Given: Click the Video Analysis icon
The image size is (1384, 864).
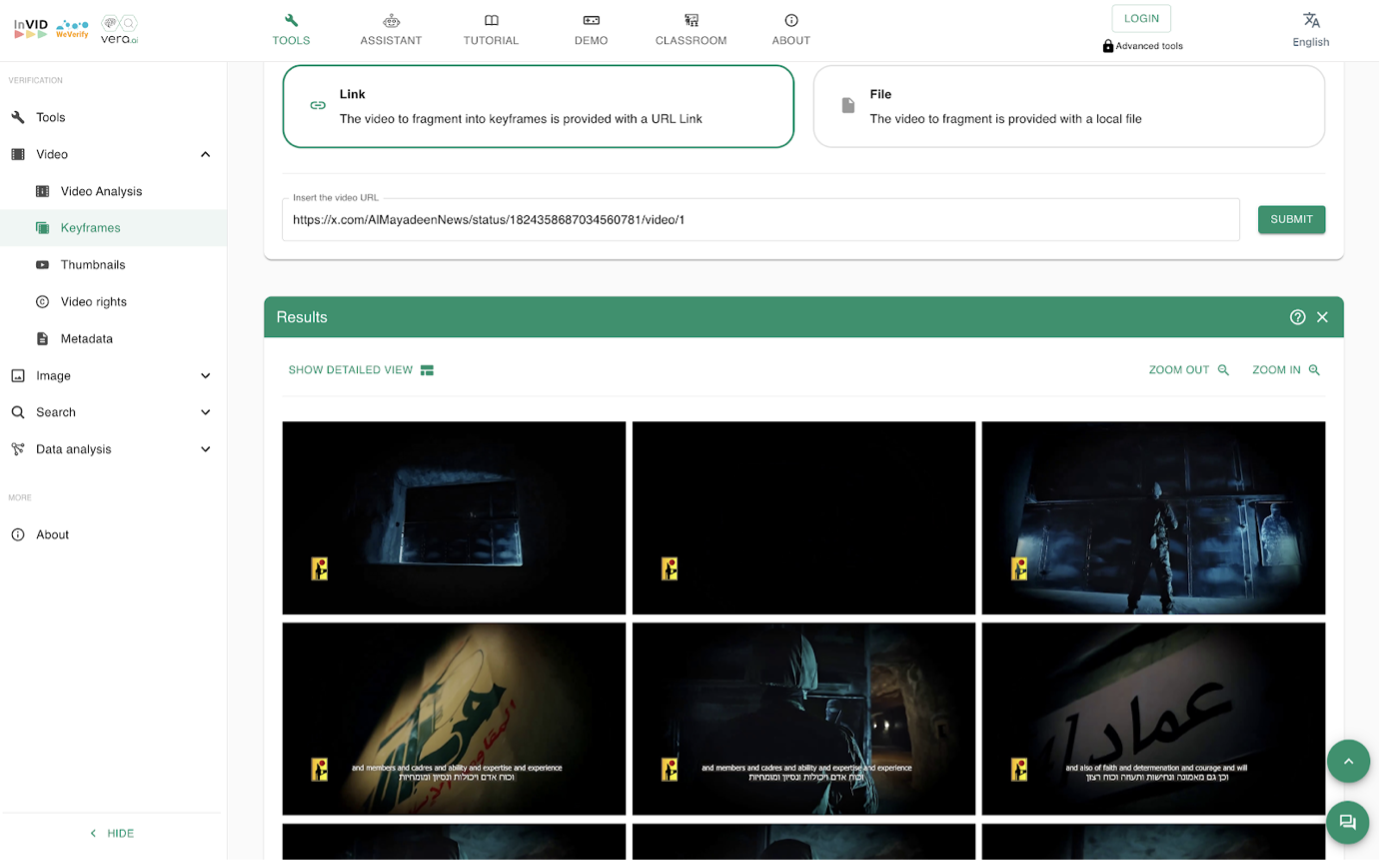Looking at the screenshot, I should [x=42, y=191].
